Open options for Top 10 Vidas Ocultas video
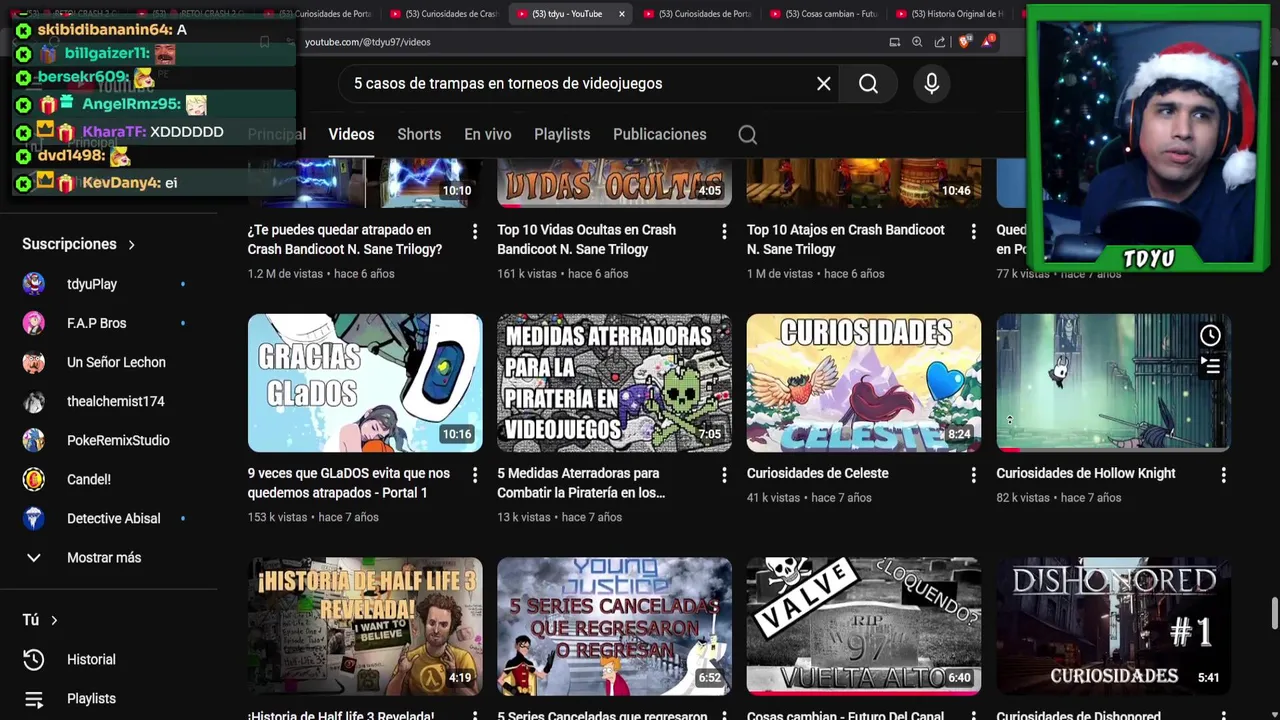This screenshot has width=1280, height=720. (x=724, y=231)
